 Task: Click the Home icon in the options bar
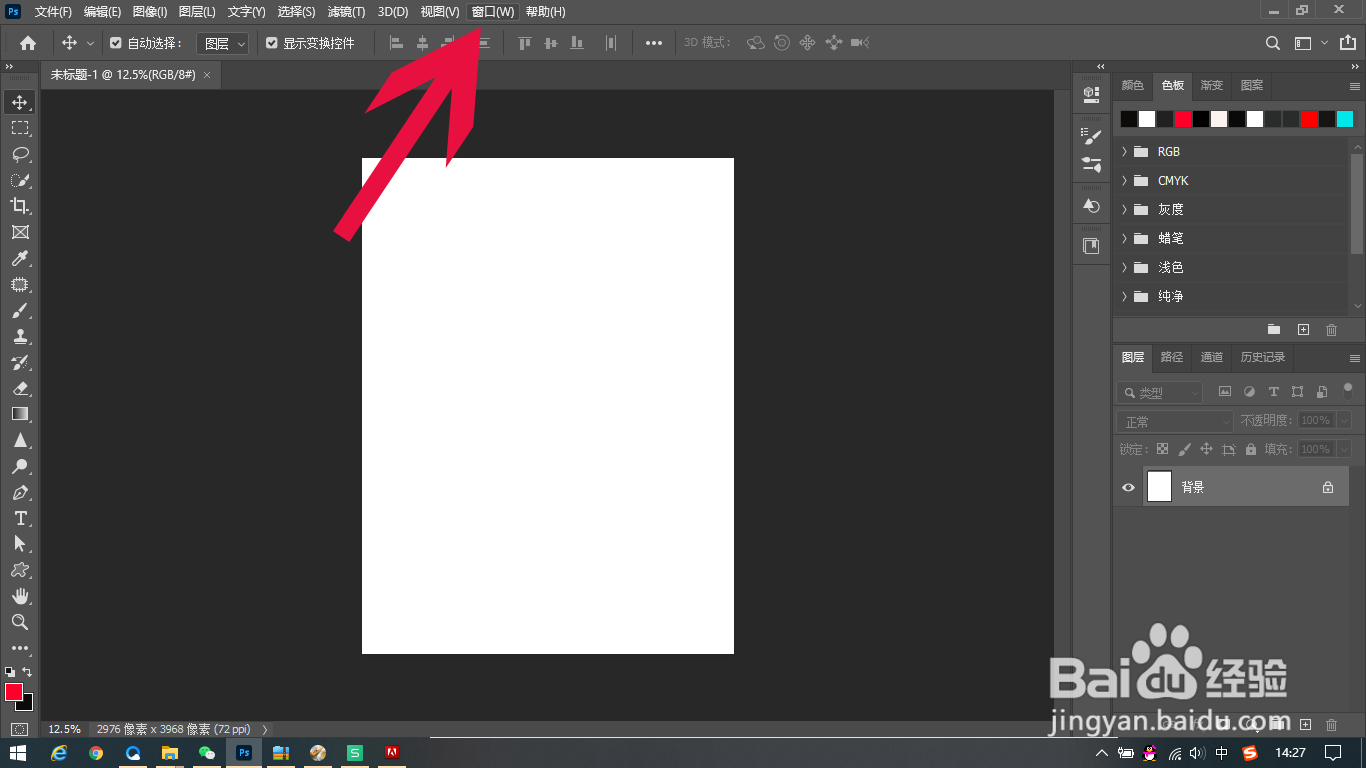click(28, 43)
